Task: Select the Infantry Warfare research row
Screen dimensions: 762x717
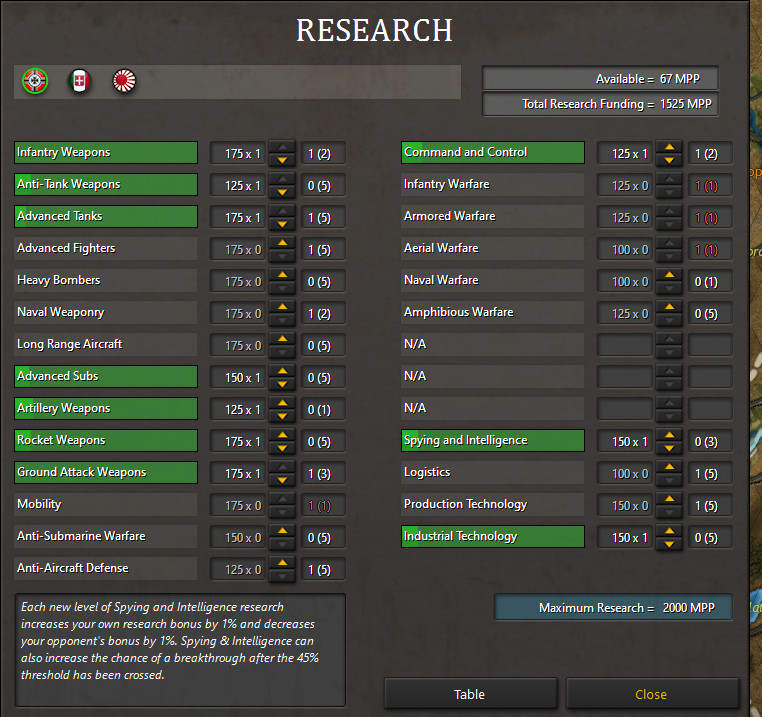Action: (x=493, y=185)
